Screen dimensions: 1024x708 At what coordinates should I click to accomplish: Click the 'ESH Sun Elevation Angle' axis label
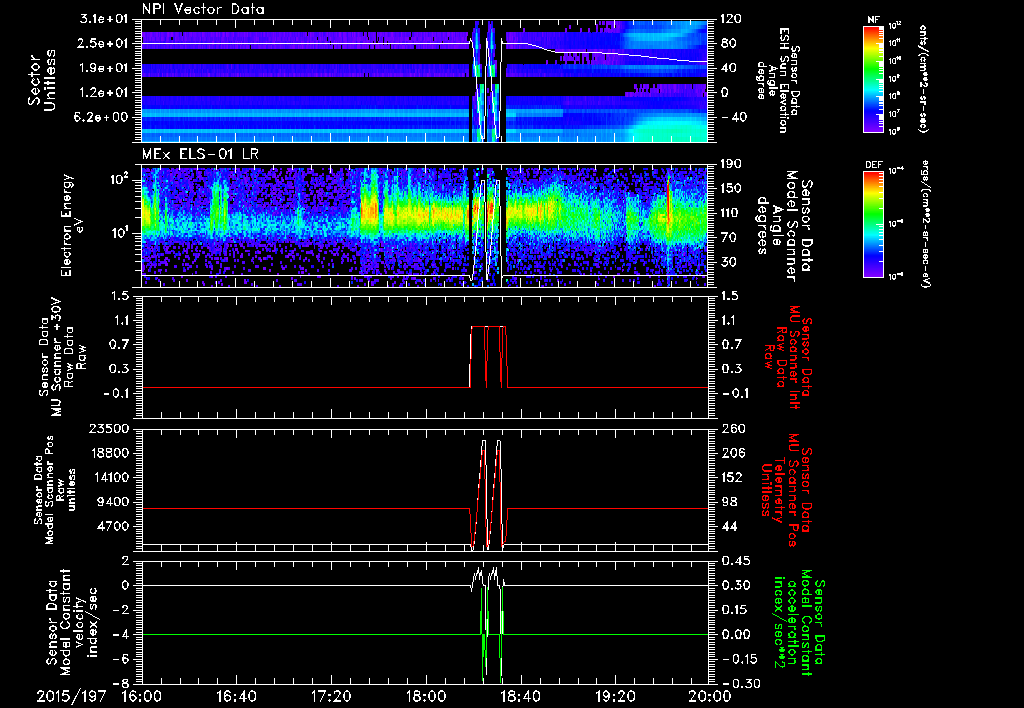click(777, 79)
